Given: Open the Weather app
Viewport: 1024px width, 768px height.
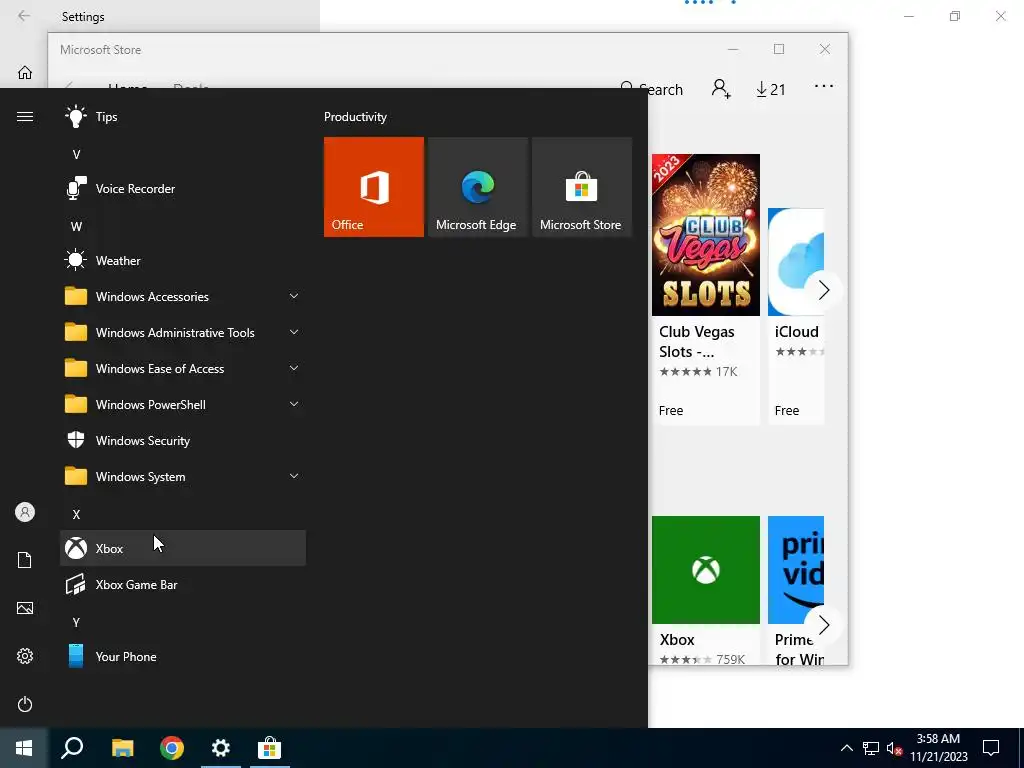Looking at the screenshot, I should pos(183,261).
